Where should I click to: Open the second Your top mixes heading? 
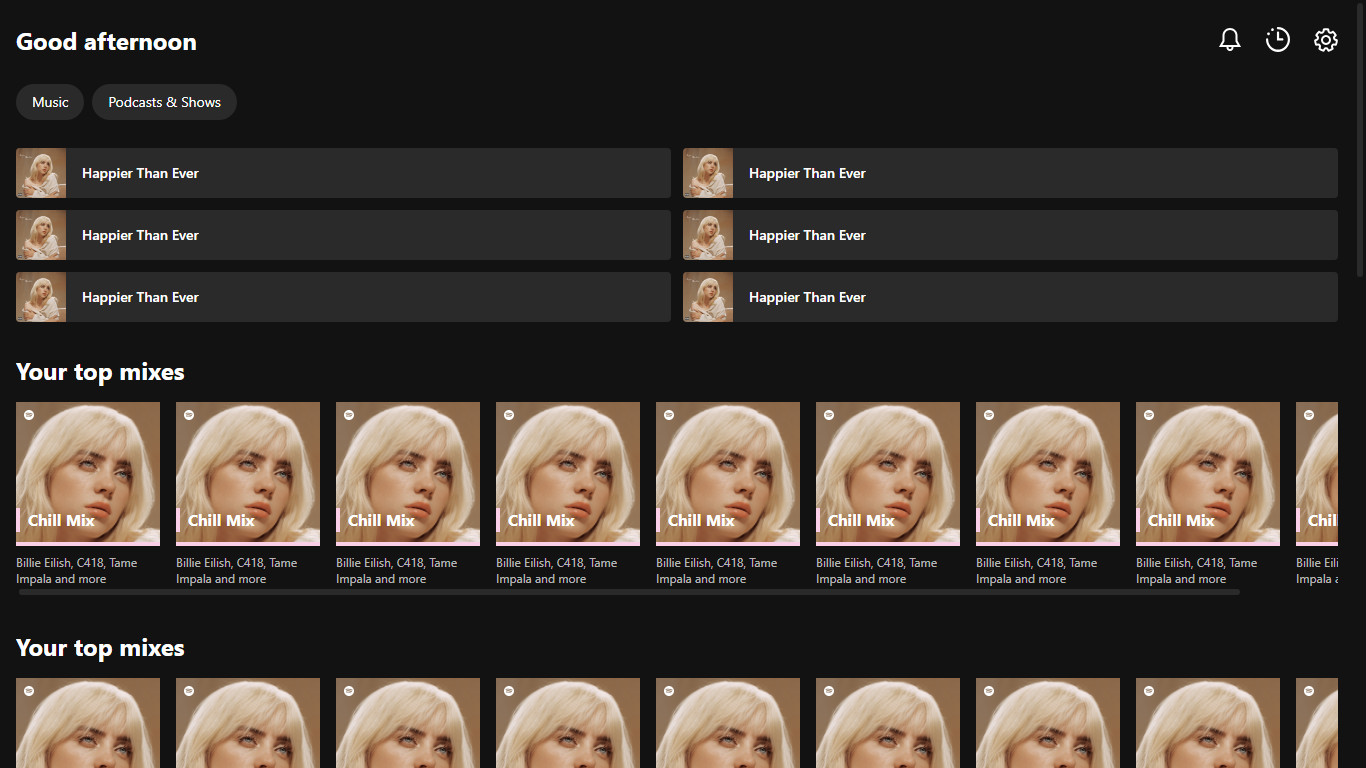click(x=100, y=647)
